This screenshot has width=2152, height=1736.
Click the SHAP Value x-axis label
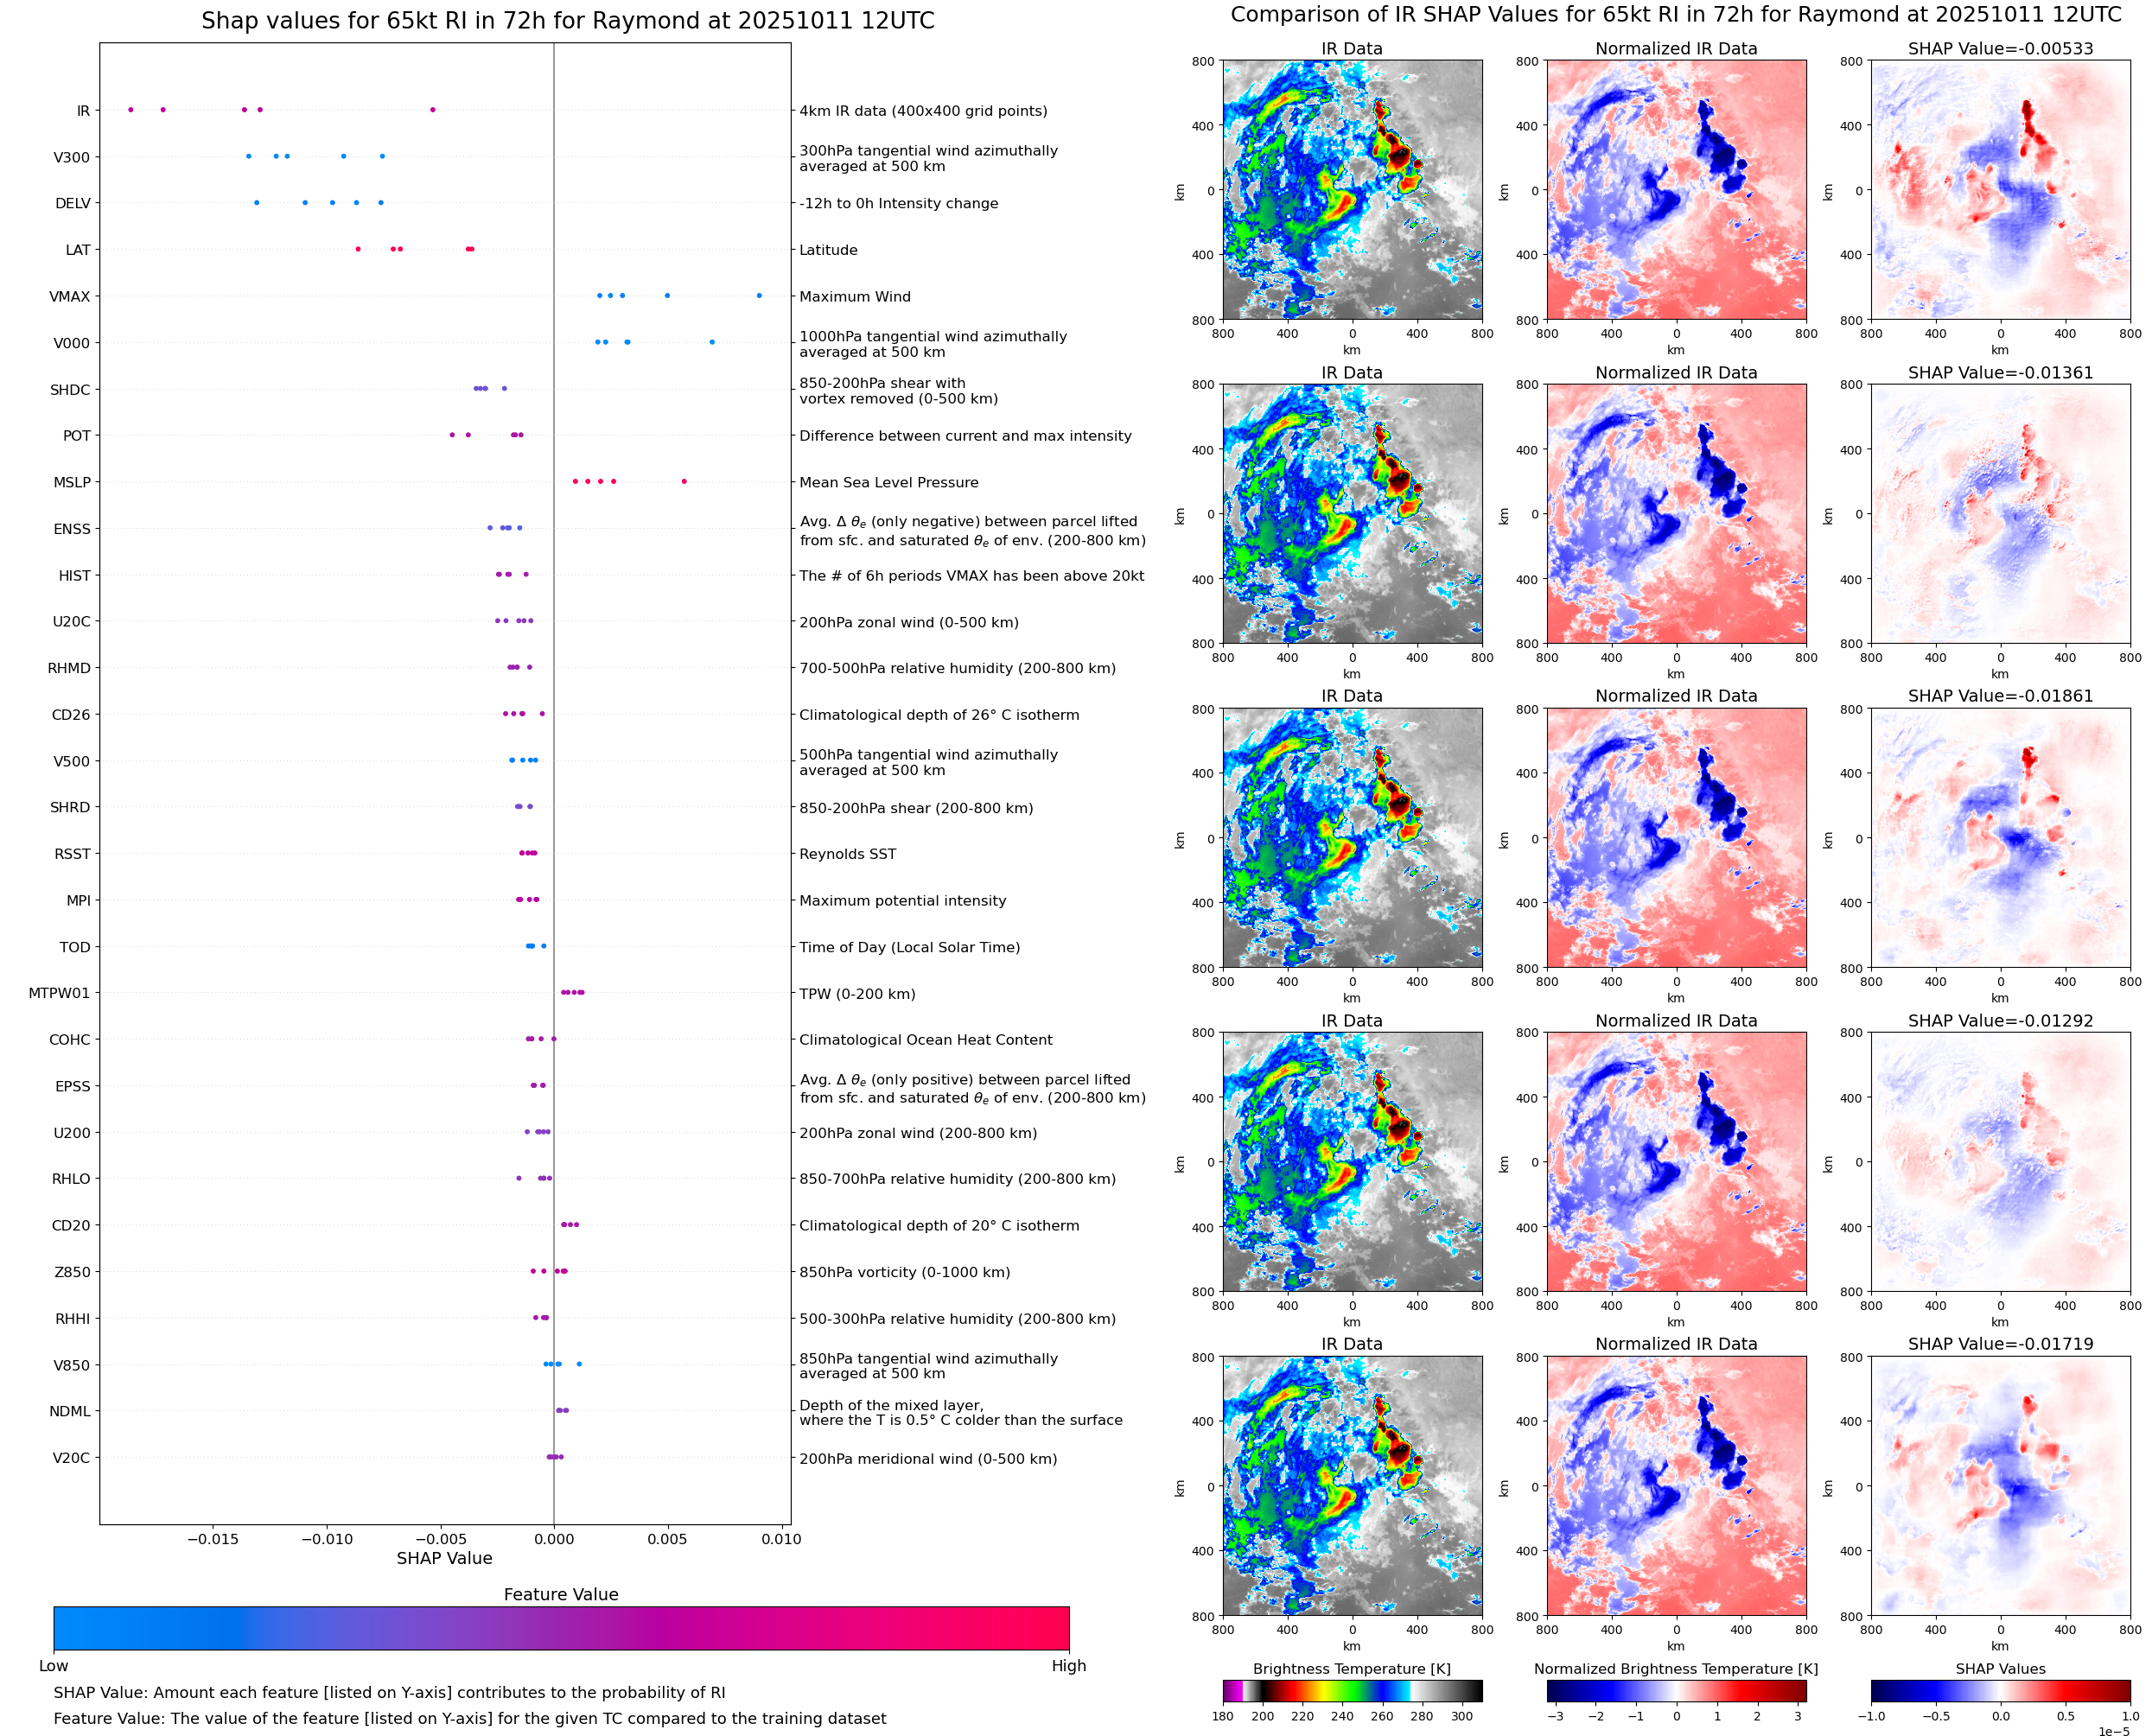coord(444,1558)
